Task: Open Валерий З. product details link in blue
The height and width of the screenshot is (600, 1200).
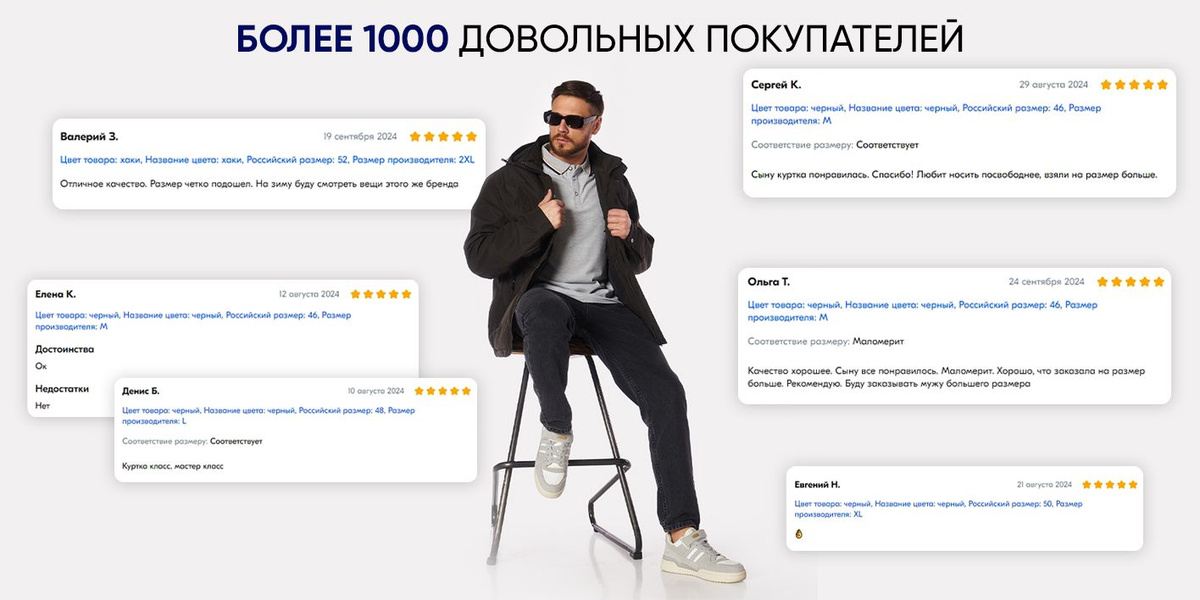Action: tap(267, 159)
